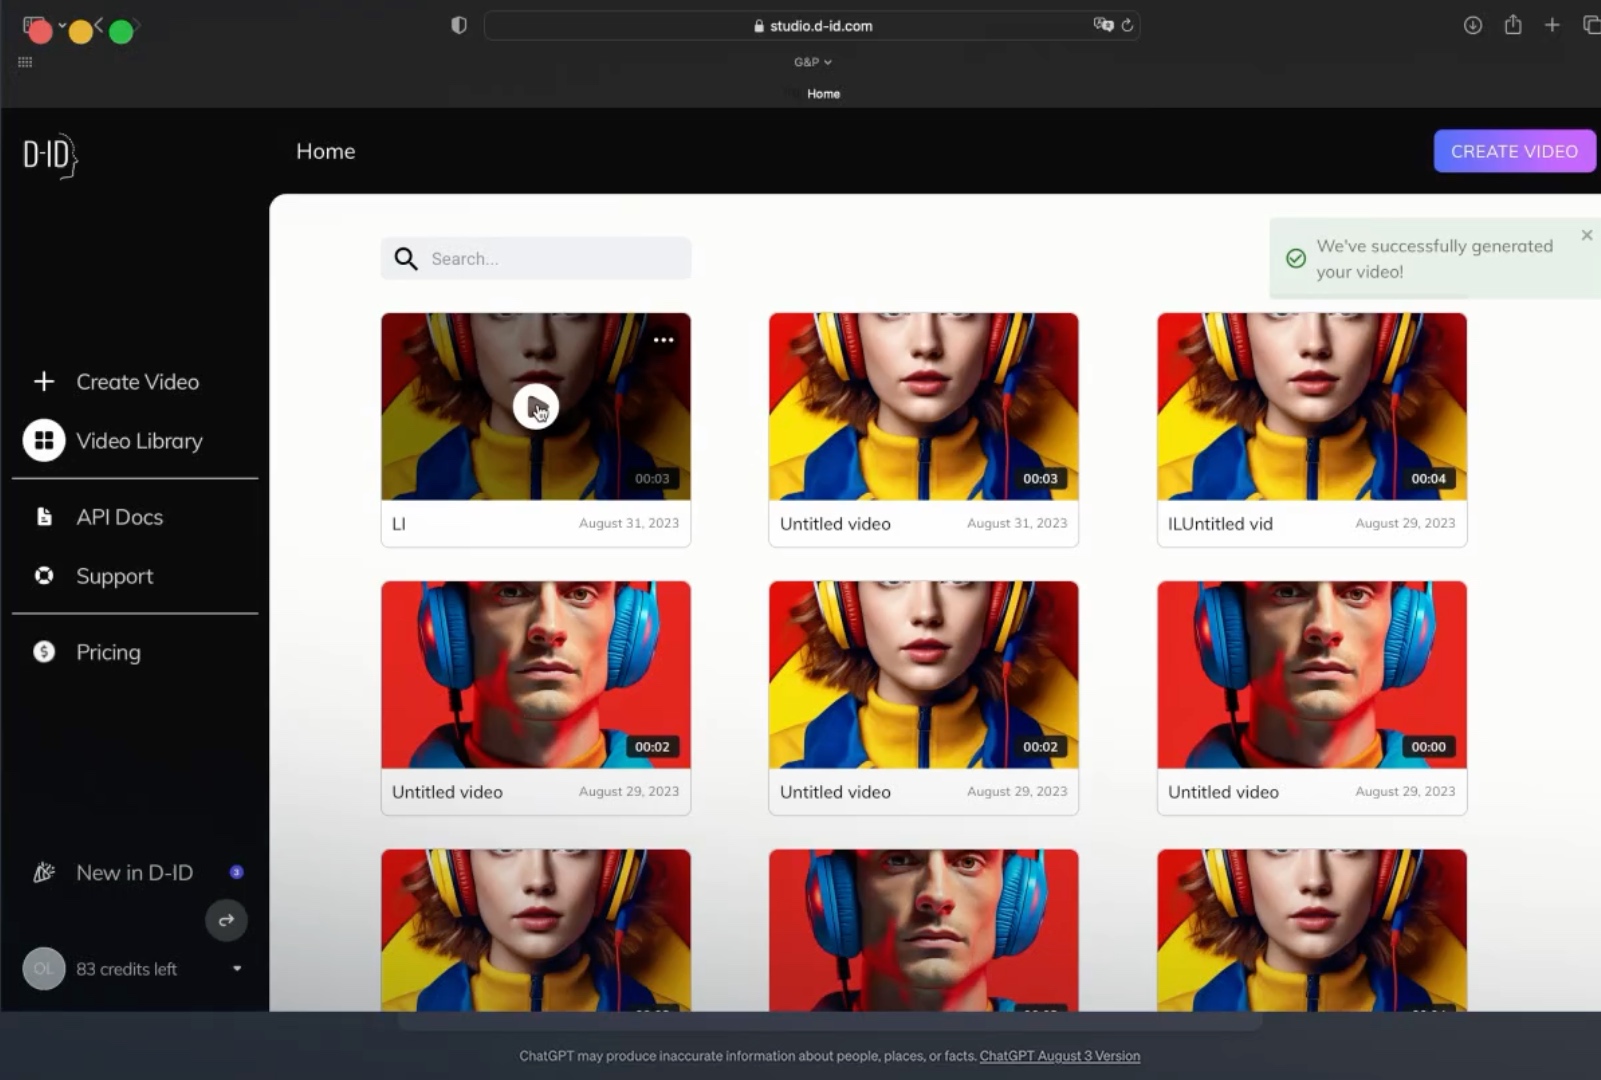Play the LI video thumbnail
This screenshot has height=1080, width=1601.
coord(536,406)
